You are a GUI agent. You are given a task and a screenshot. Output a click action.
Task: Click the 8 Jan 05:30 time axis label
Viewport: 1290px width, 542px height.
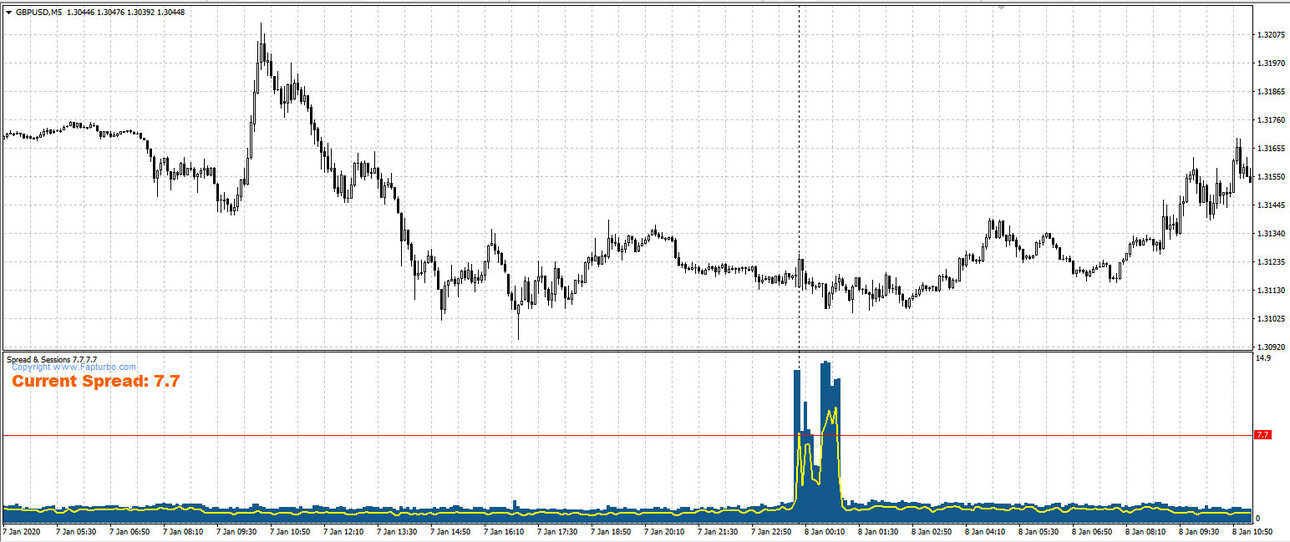click(x=1037, y=533)
